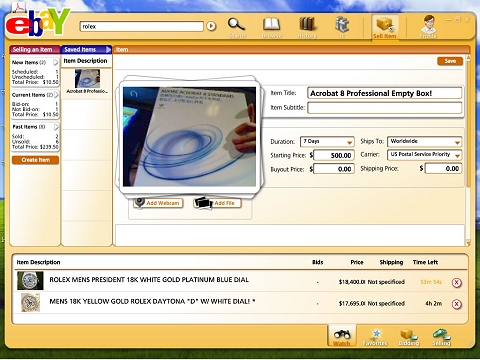The width and height of the screenshot is (480, 360).
Task: Click the Add Webcam button
Action: pos(158,203)
